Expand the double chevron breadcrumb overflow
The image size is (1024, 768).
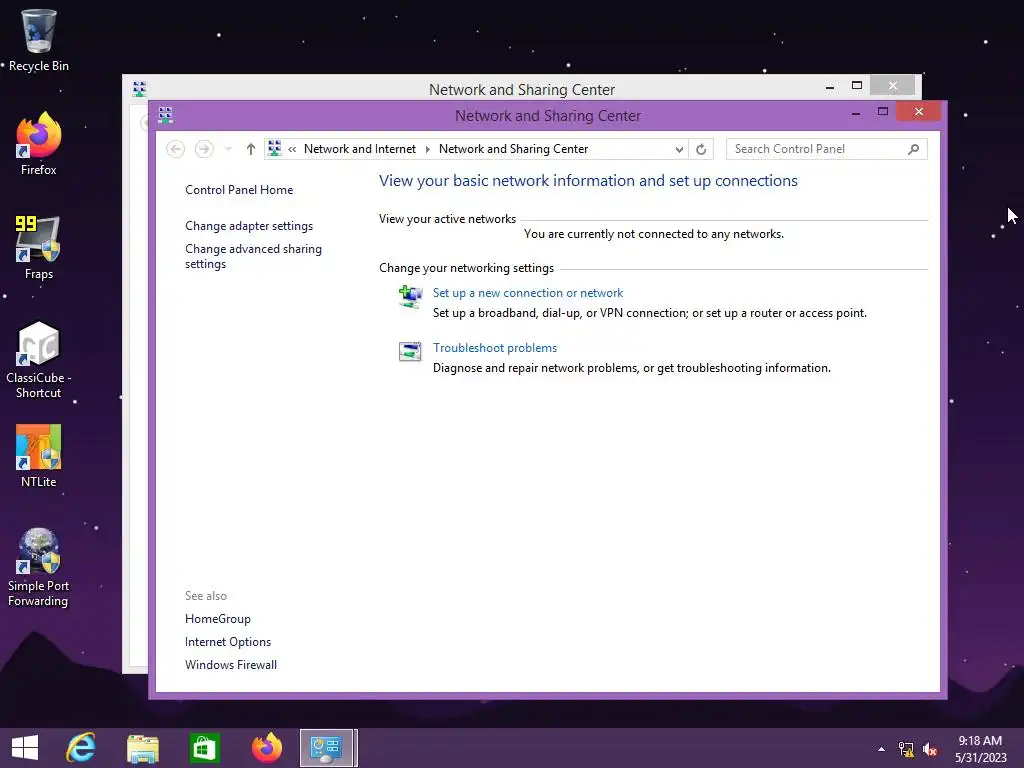[292, 150]
